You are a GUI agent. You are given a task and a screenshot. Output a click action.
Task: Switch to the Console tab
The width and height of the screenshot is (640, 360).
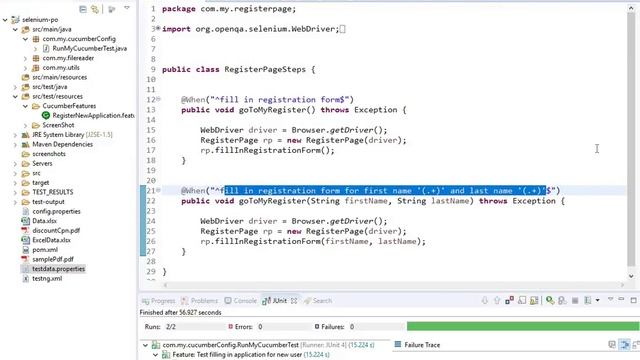point(240,301)
